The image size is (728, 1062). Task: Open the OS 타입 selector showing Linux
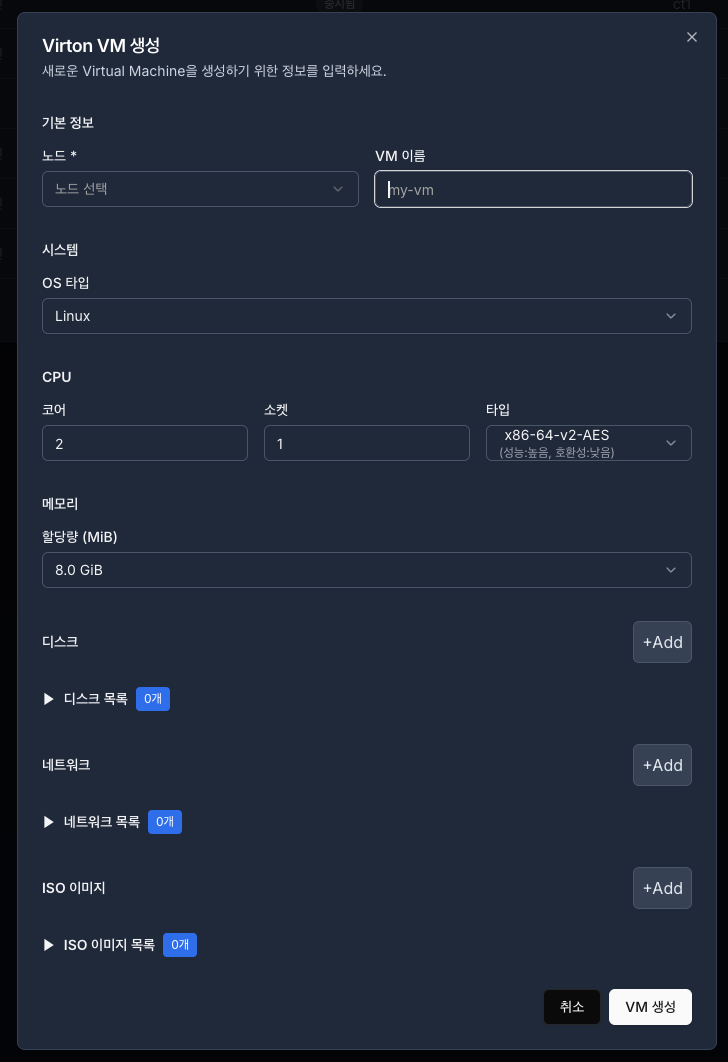[x=367, y=315]
